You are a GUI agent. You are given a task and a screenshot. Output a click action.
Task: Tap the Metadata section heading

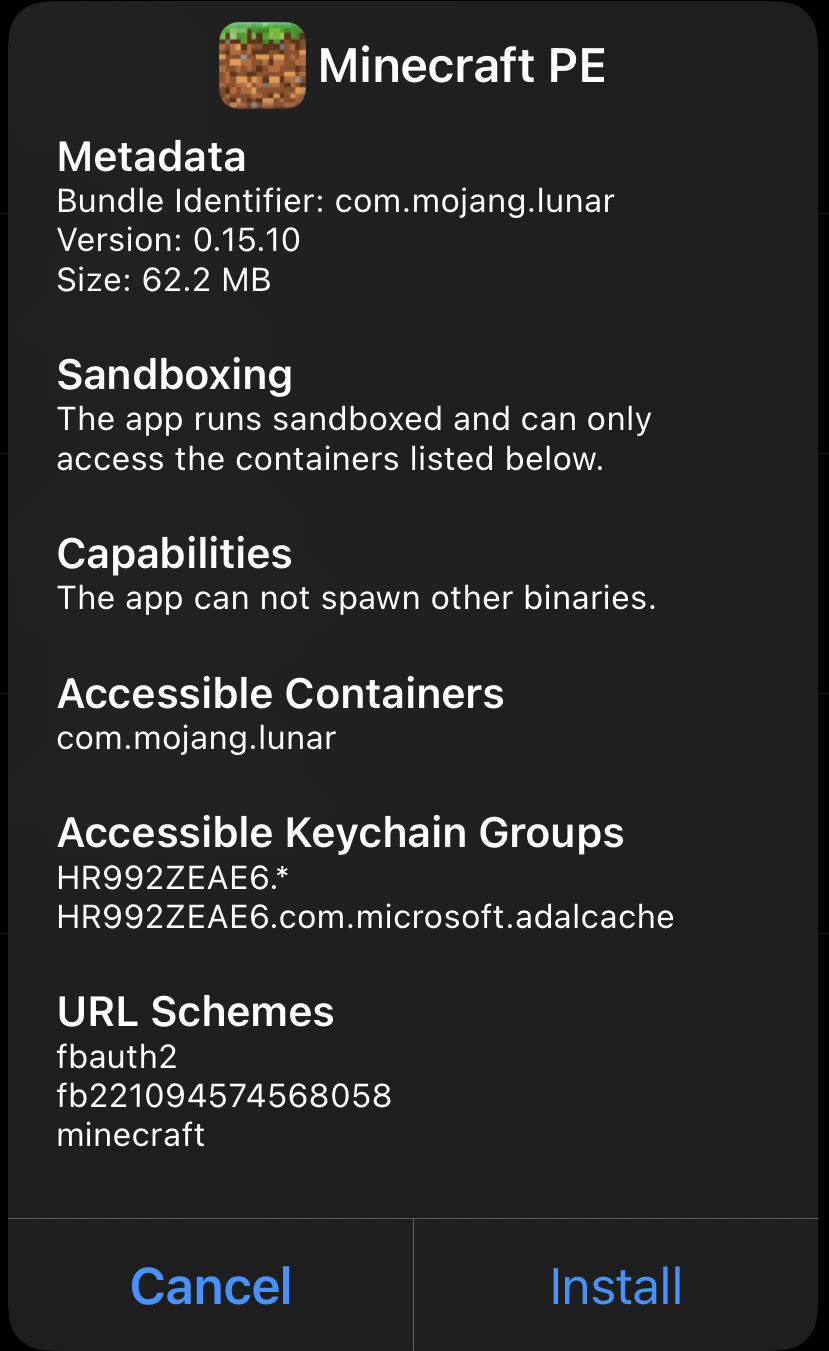coord(152,157)
